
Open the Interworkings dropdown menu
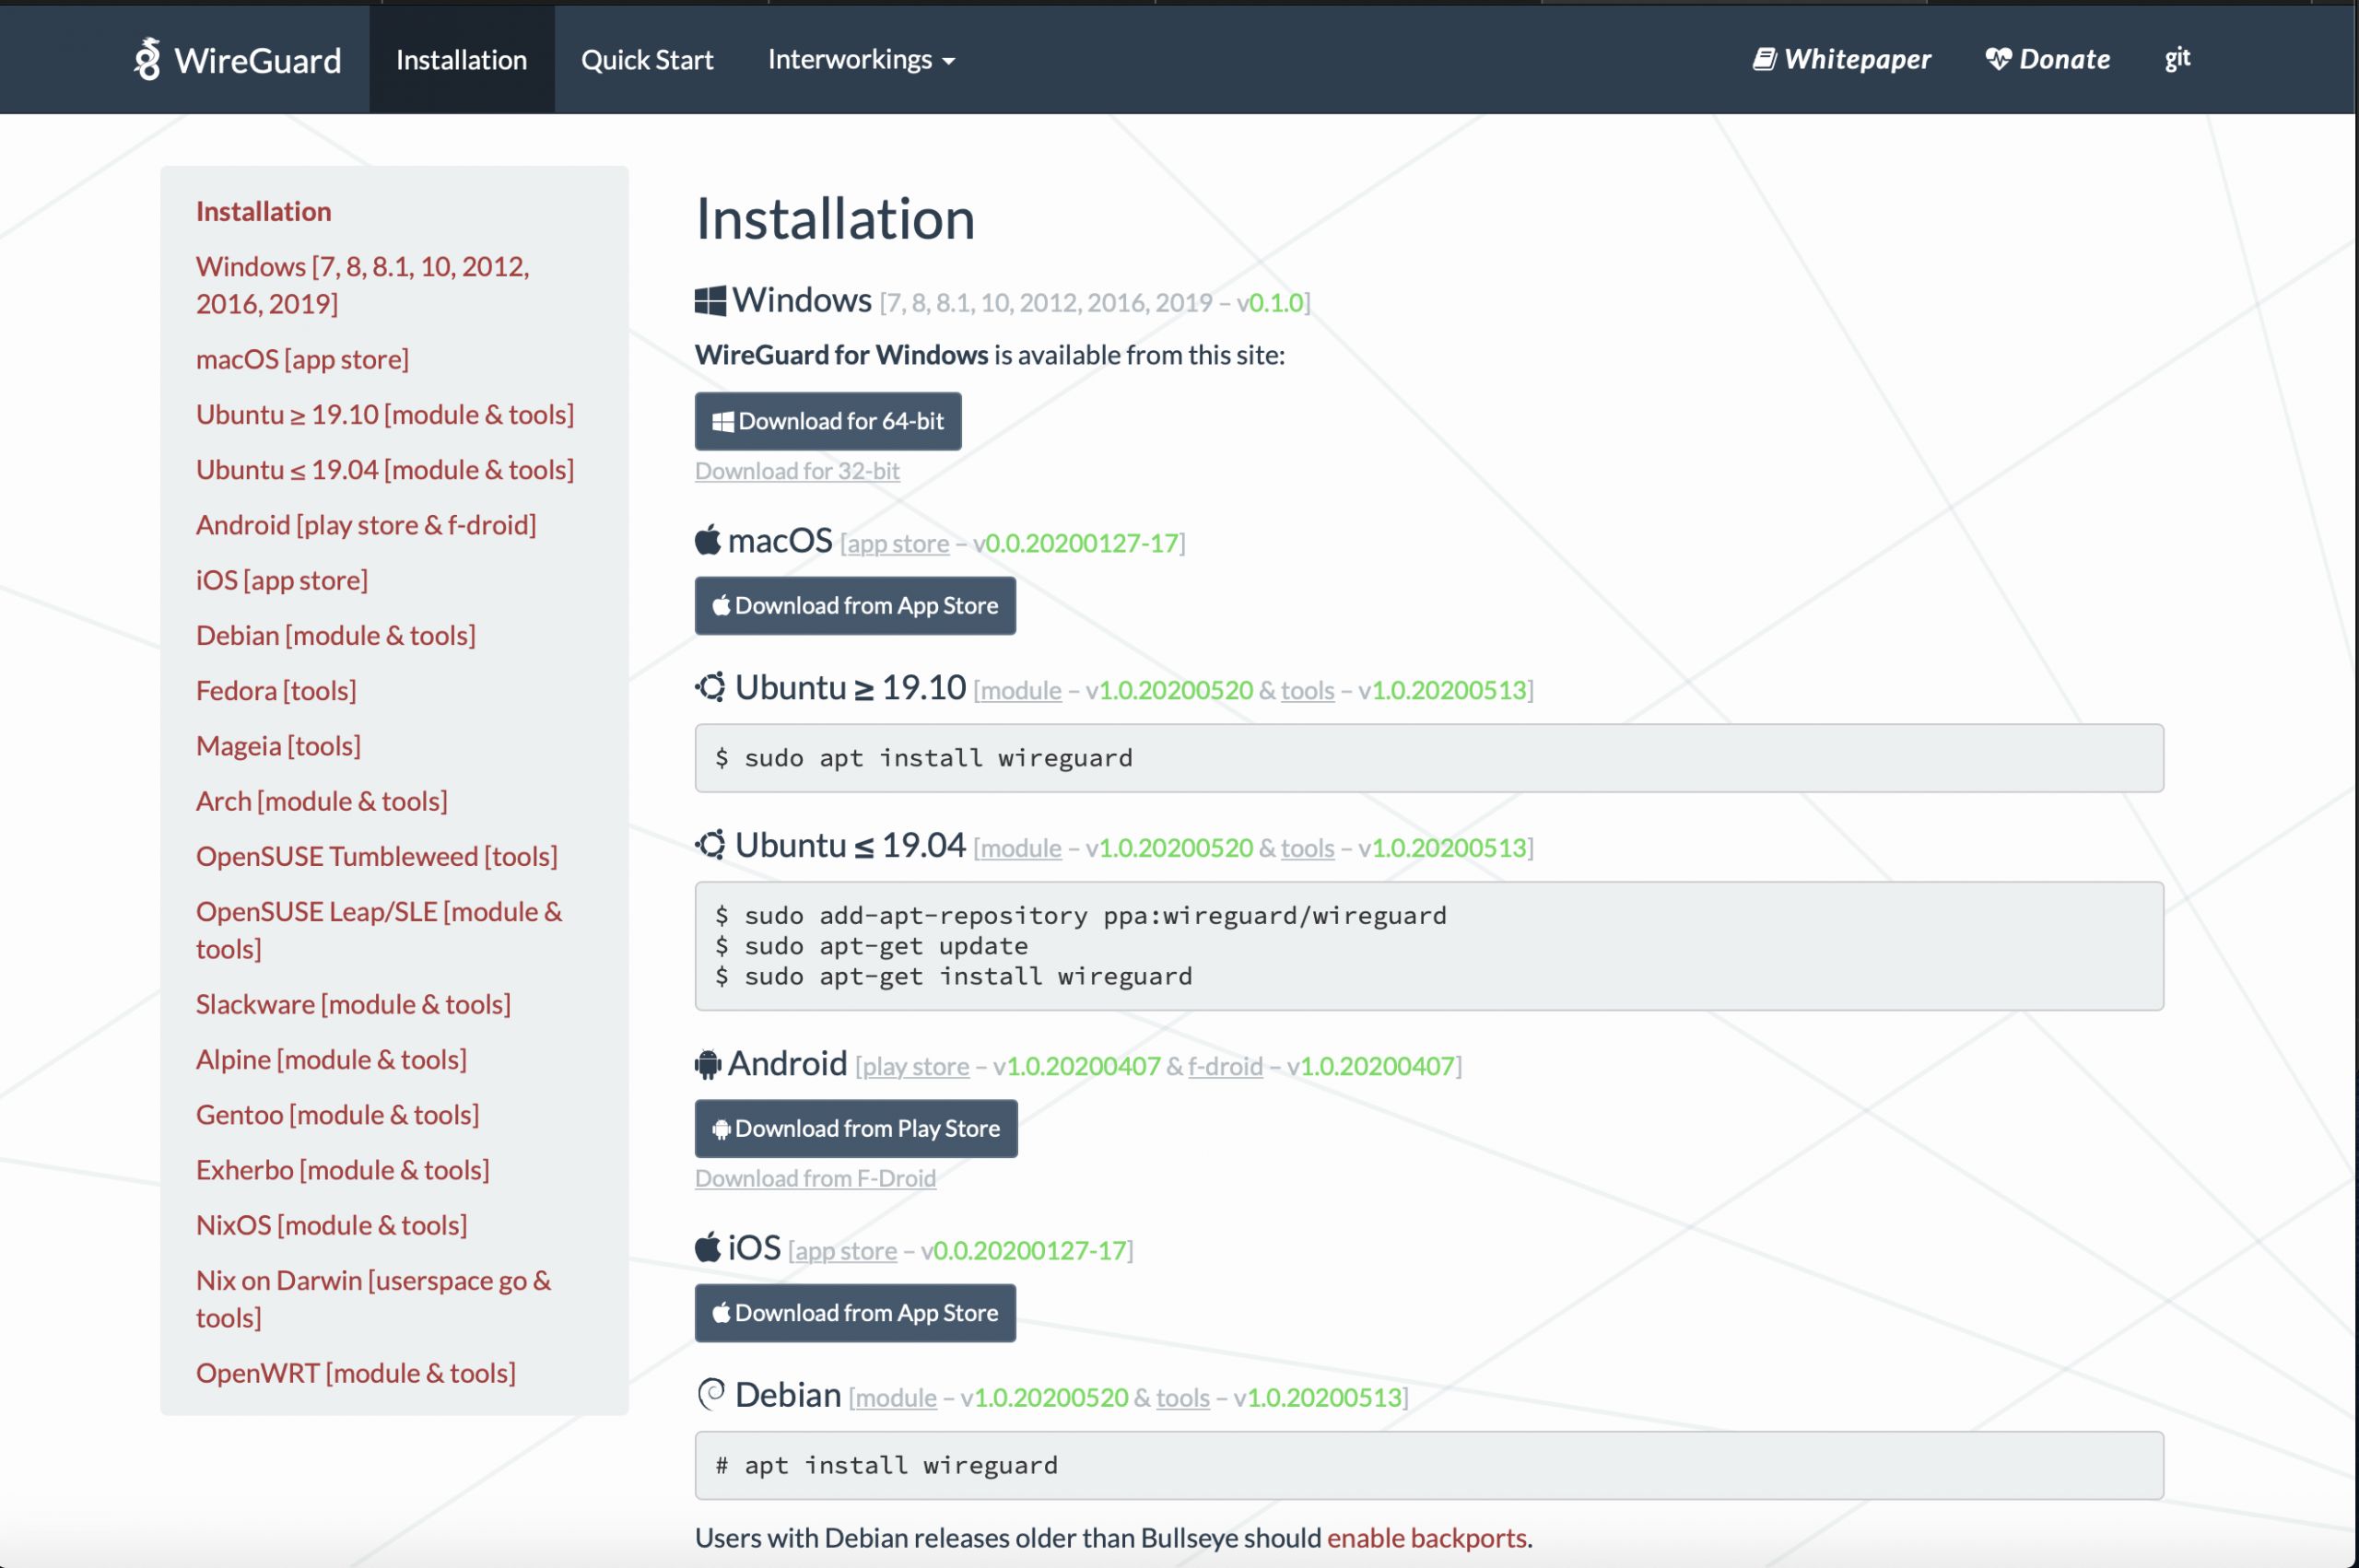(861, 59)
